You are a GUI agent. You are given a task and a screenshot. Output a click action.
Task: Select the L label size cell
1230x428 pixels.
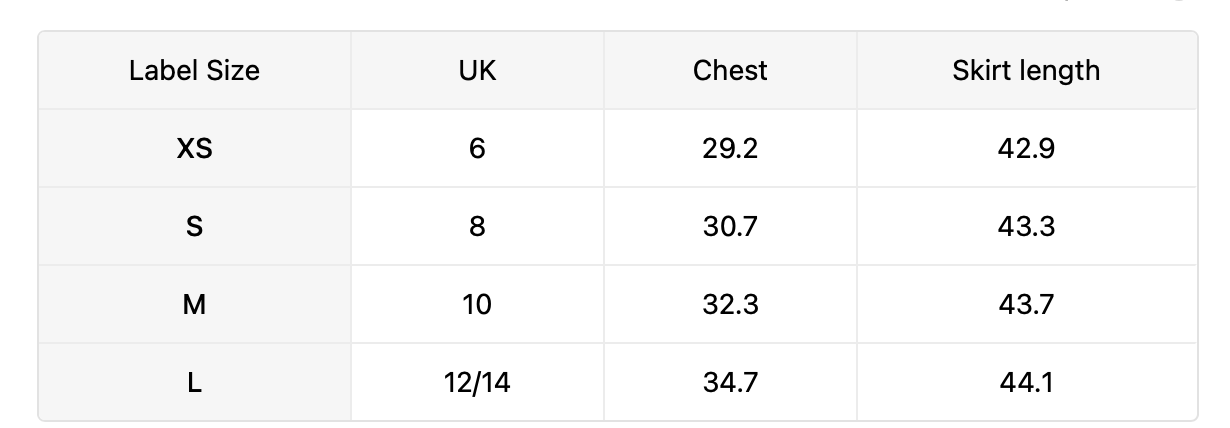tap(195, 382)
